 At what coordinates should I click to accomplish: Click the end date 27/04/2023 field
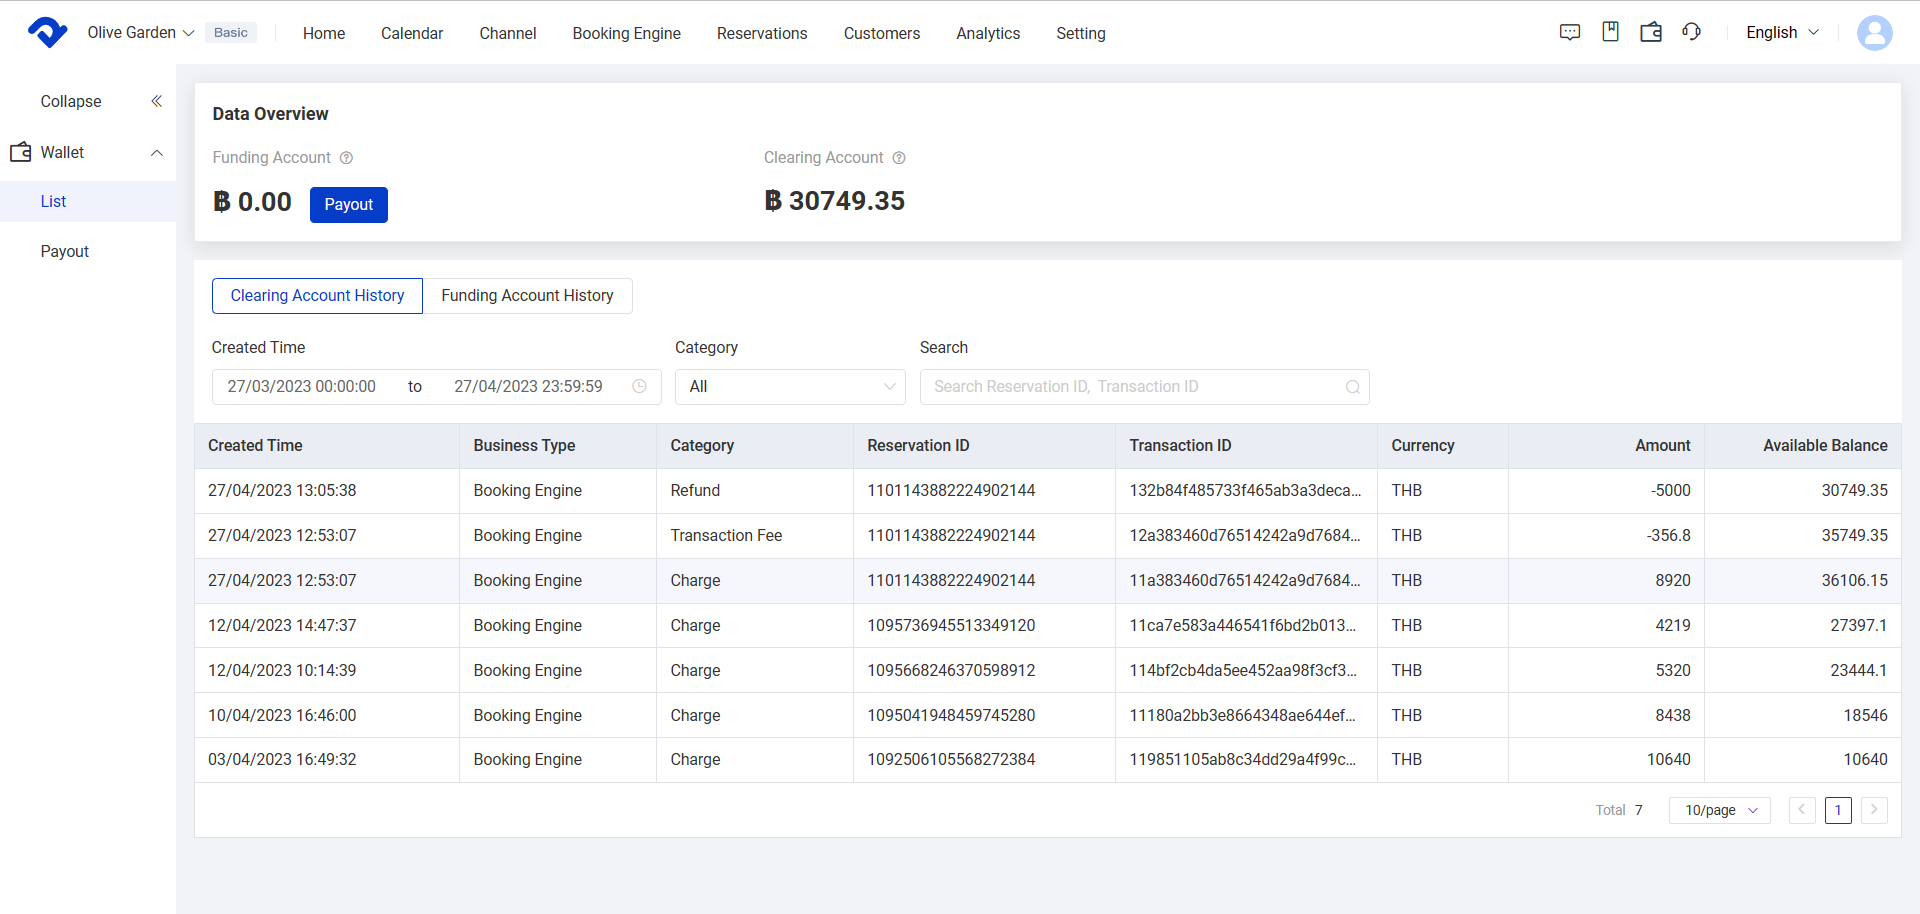point(528,387)
